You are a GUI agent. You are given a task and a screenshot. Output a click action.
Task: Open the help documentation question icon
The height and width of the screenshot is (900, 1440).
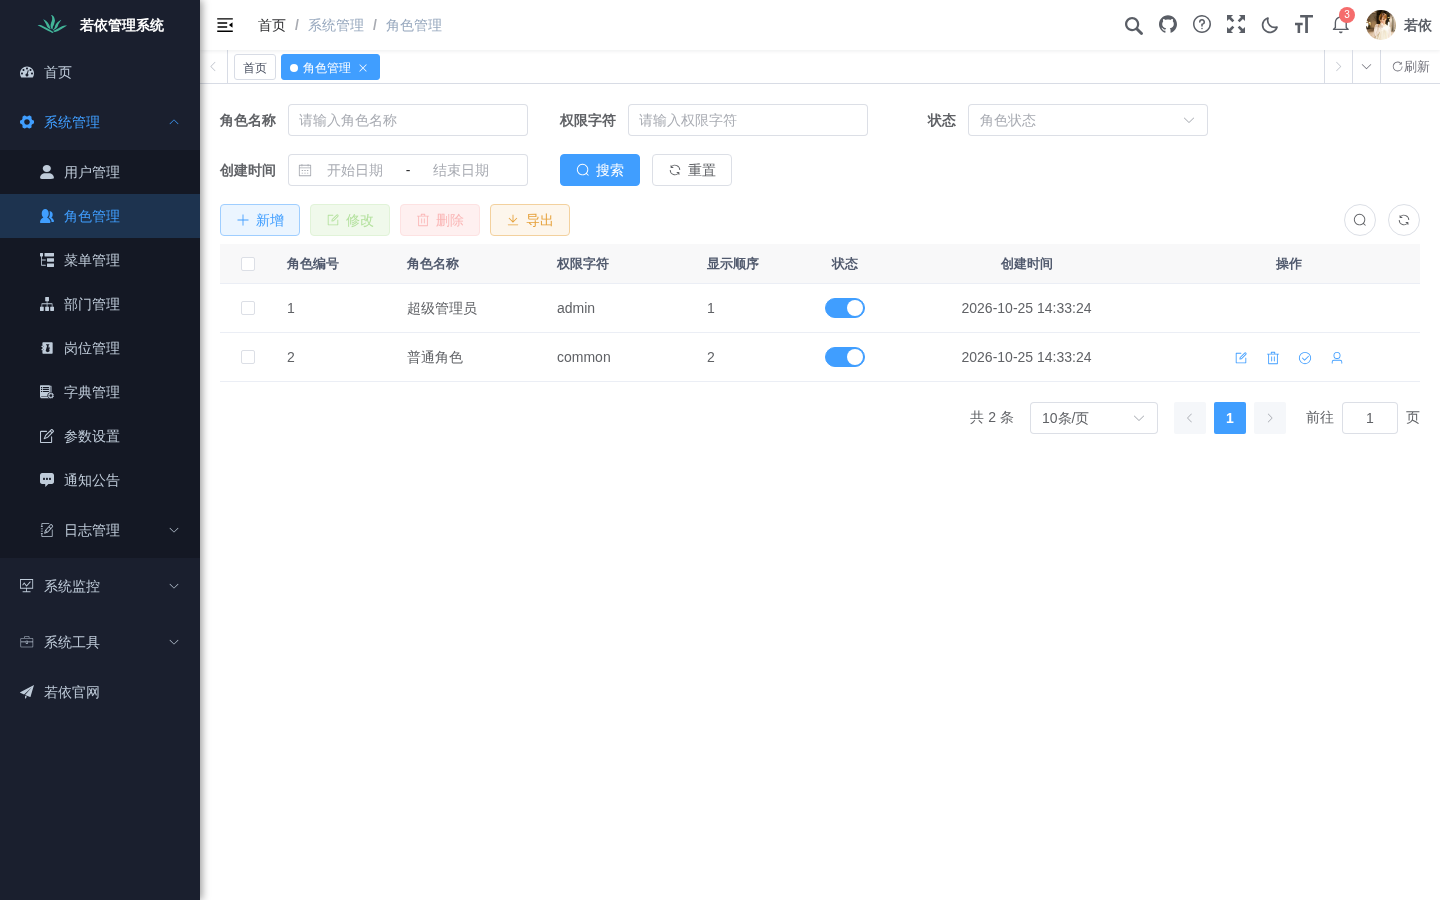tap(1202, 24)
